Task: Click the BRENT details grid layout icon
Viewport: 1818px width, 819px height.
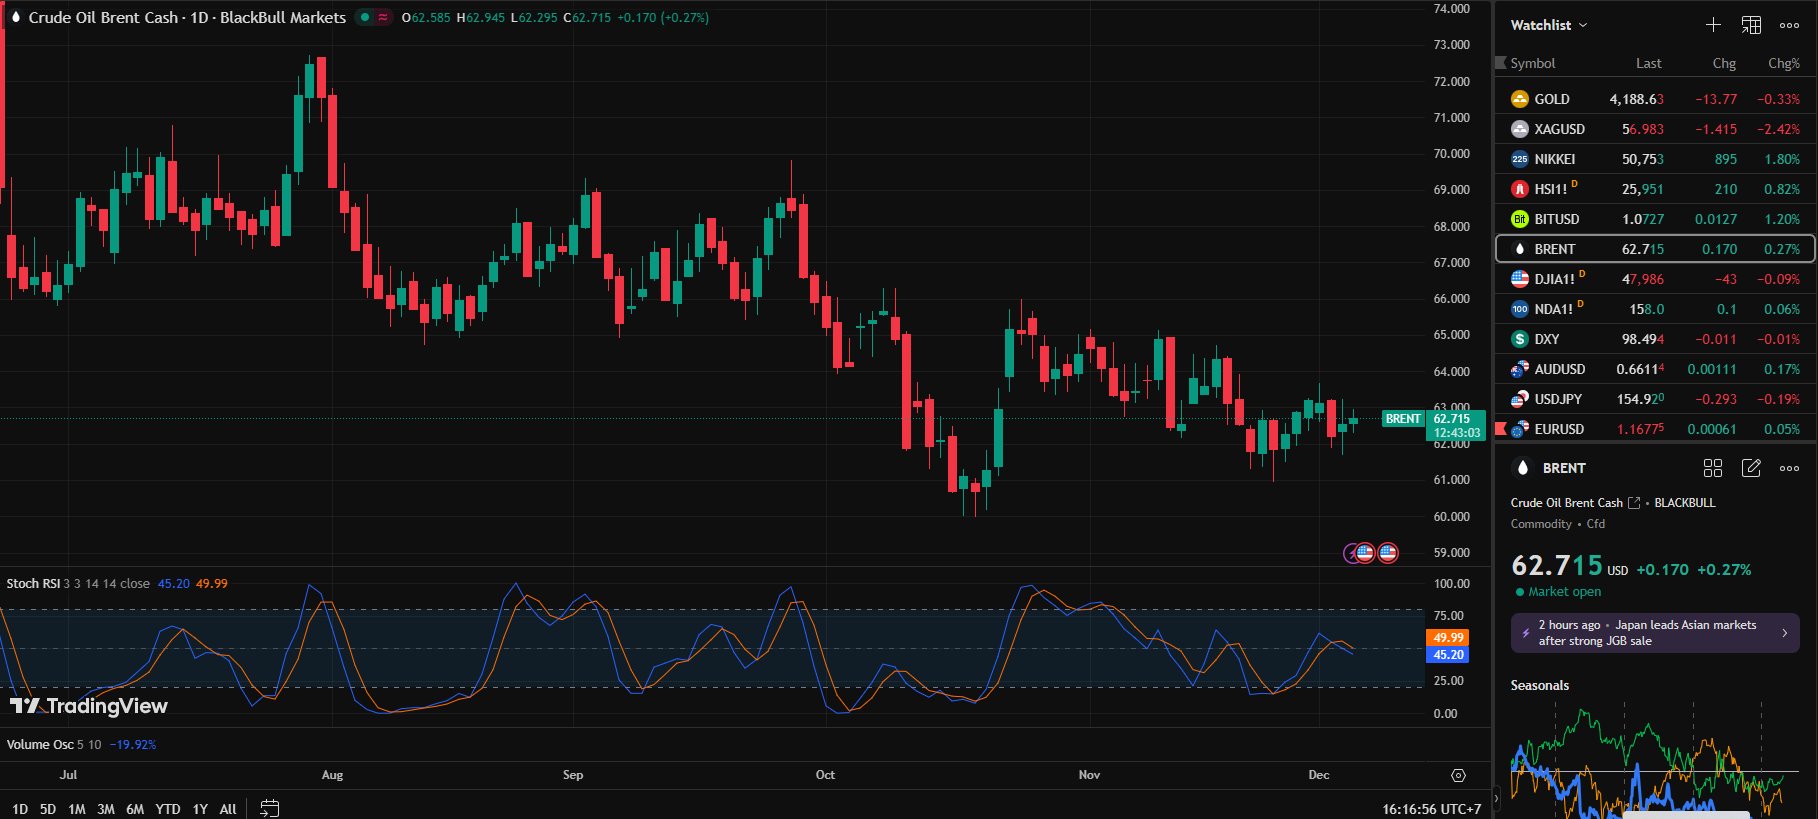Action: click(1712, 468)
